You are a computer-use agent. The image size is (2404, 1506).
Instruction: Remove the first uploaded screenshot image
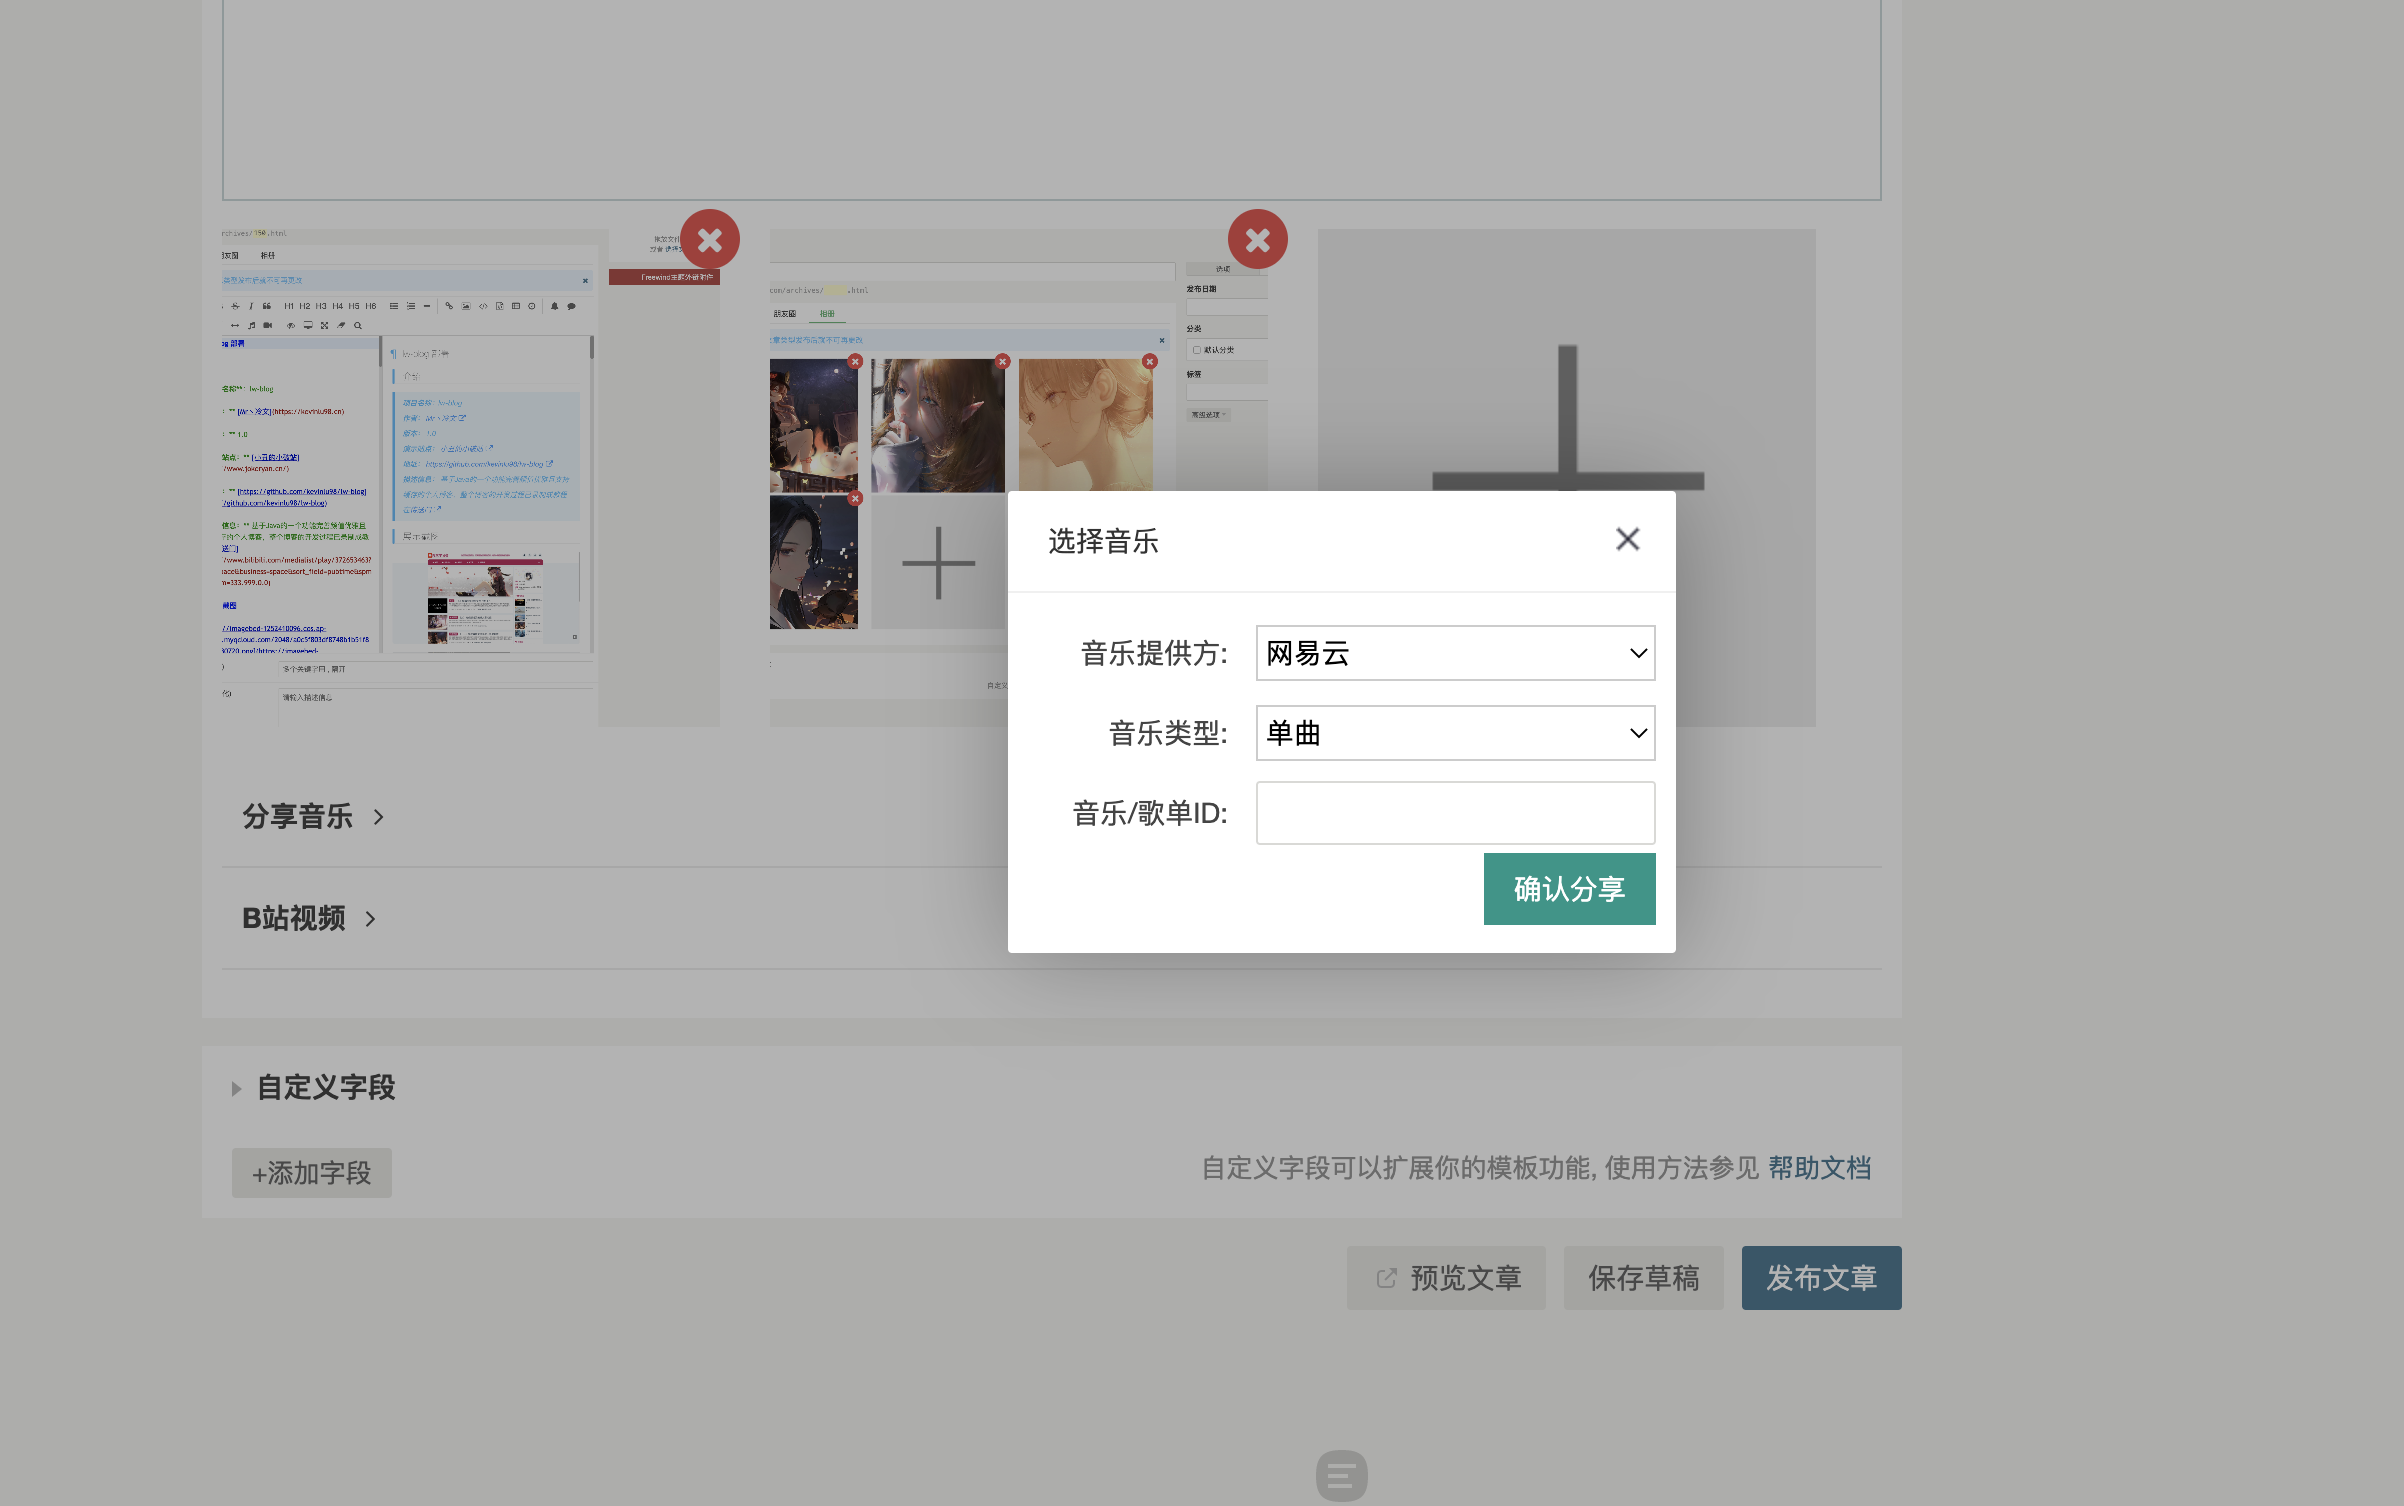(710, 240)
